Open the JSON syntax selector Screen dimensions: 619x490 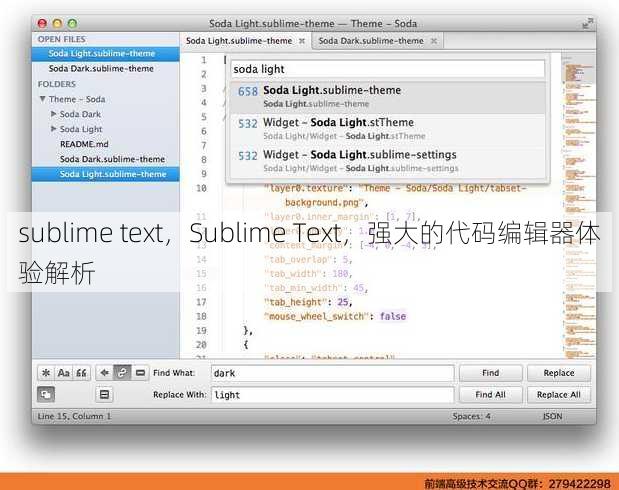tap(552, 416)
